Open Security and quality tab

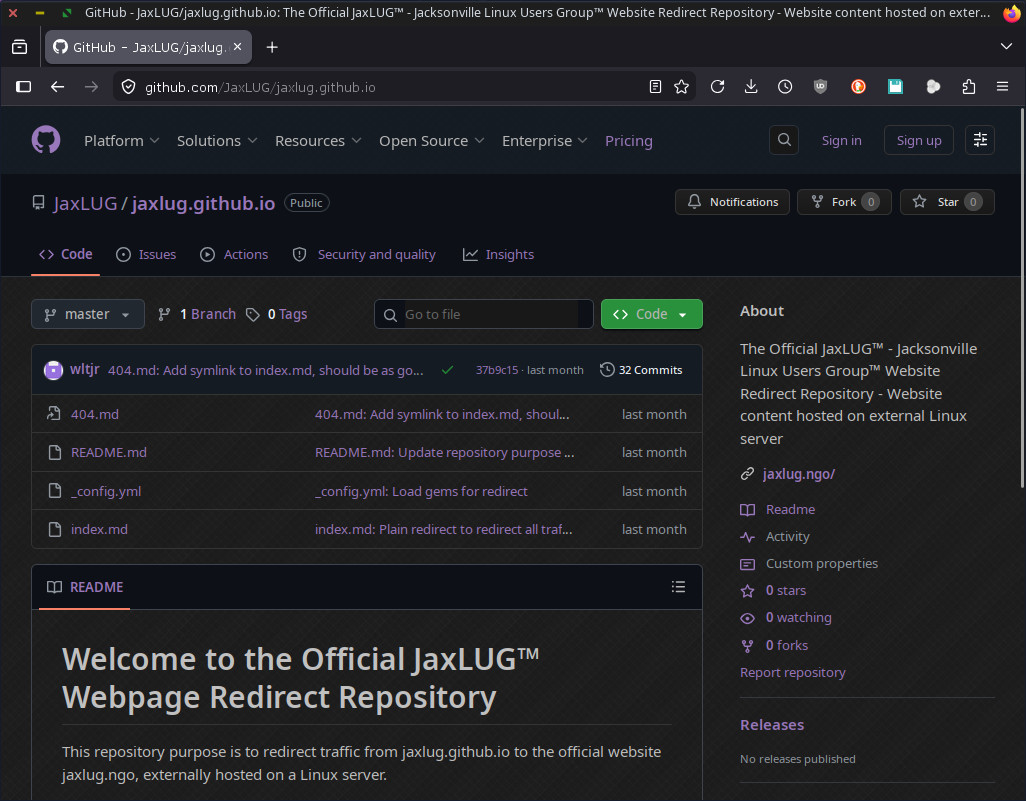pyautogui.click(x=364, y=255)
